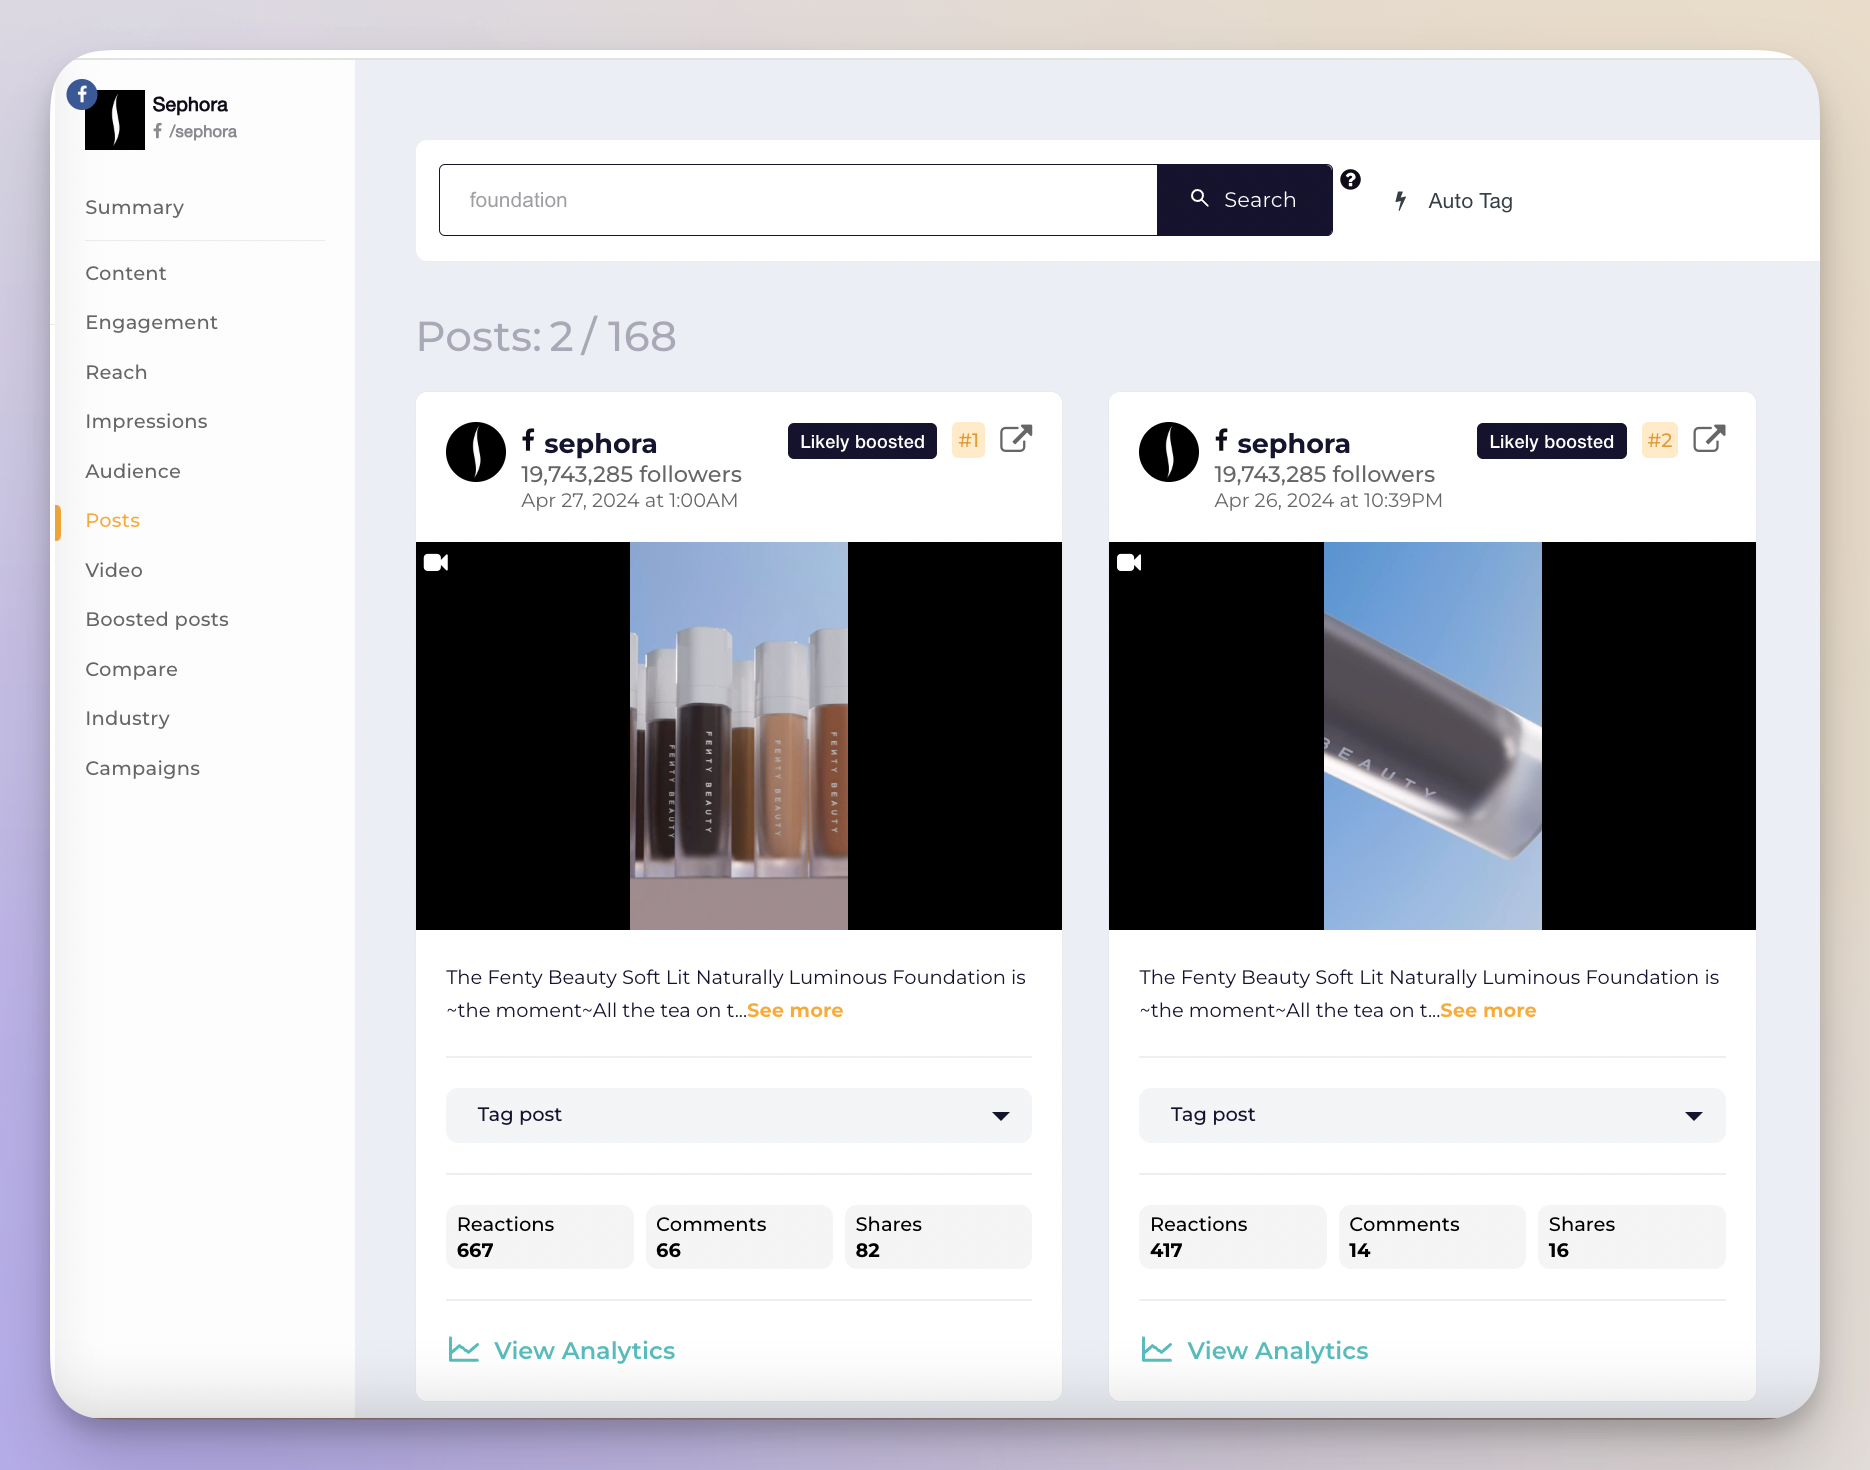Viewport: 1870px width, 1470px height.
Task: Click View Analytics for post #2
Action: point(1277,1350)
